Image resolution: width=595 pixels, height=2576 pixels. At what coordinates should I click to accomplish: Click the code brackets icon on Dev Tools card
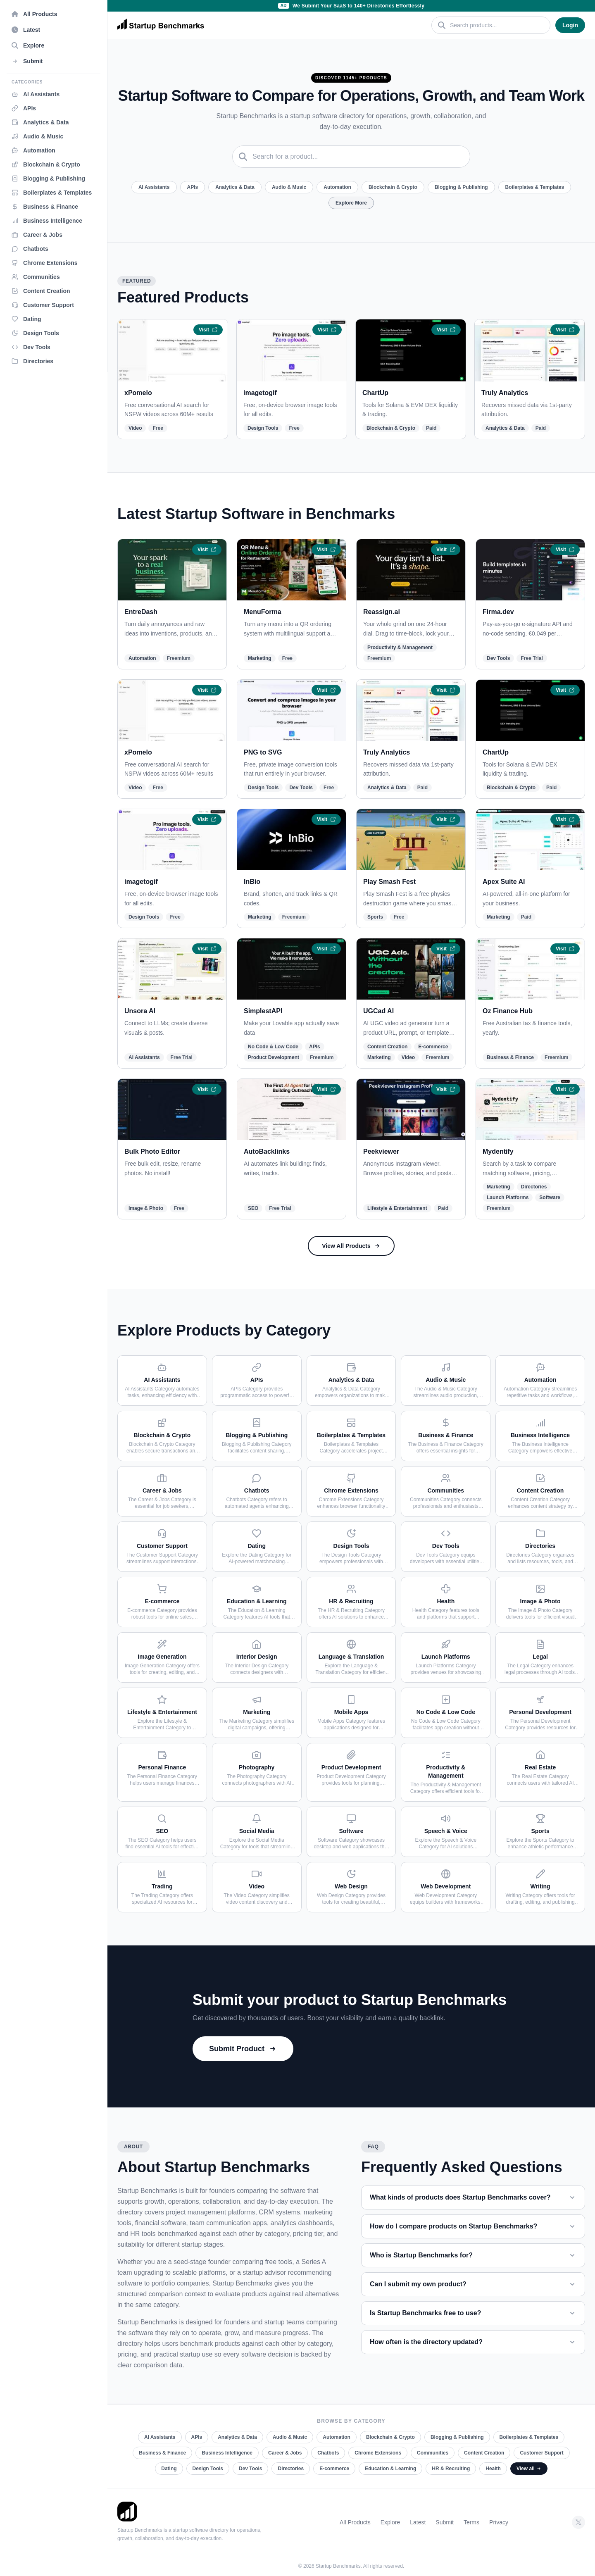coord(446,1533)
